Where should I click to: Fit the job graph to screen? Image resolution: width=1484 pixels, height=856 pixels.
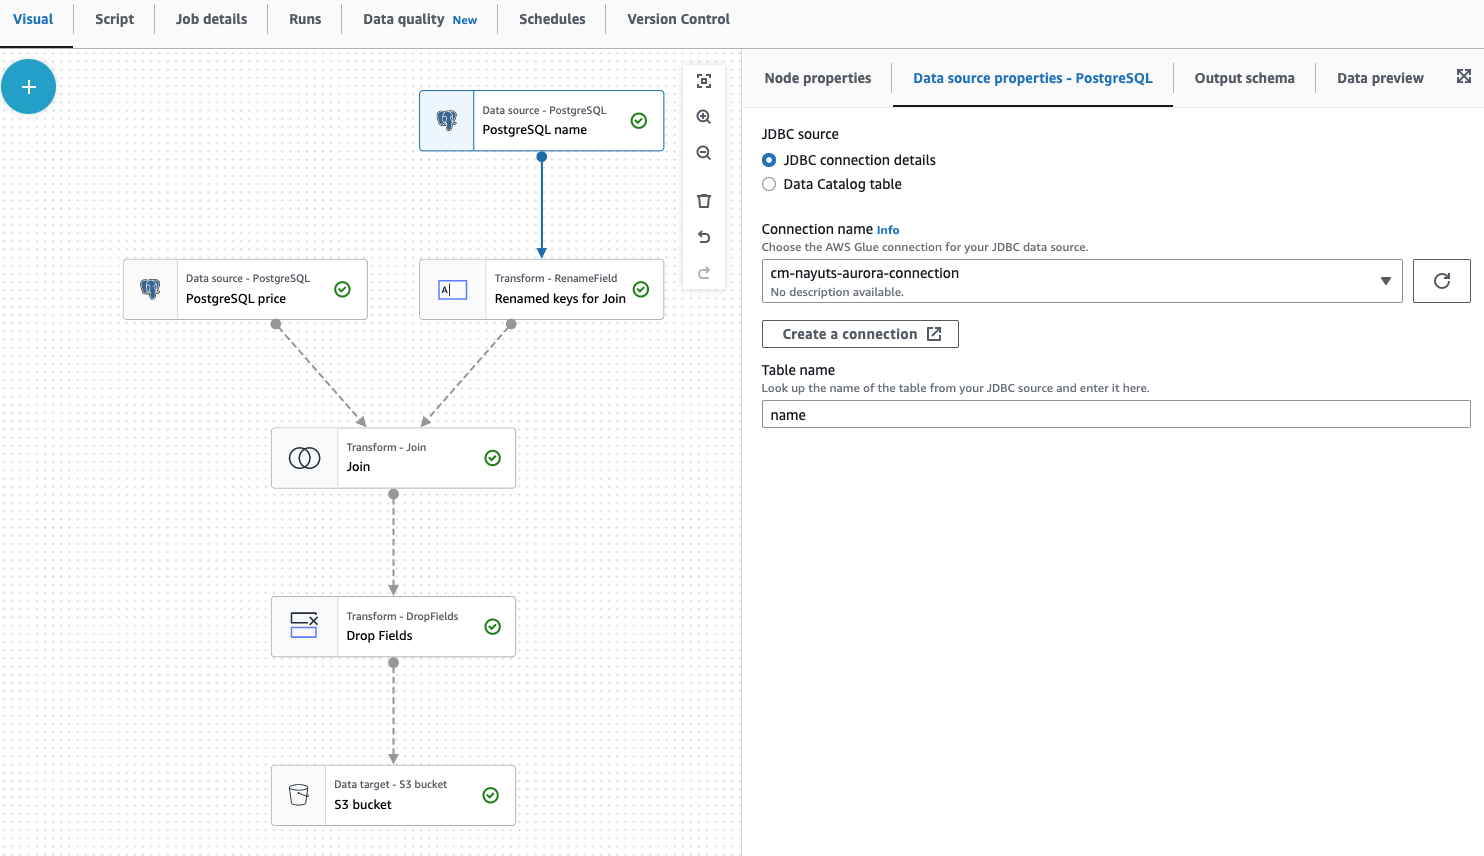click(704, 80)
